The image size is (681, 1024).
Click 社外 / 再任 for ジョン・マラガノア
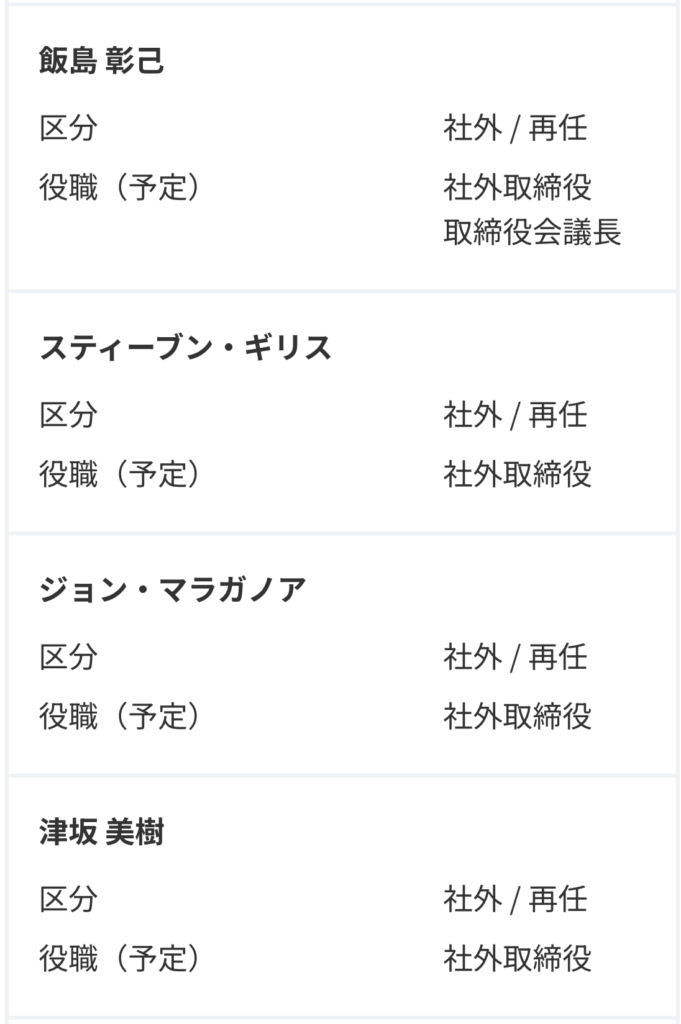pyautogui.click(x=515, y=658)
